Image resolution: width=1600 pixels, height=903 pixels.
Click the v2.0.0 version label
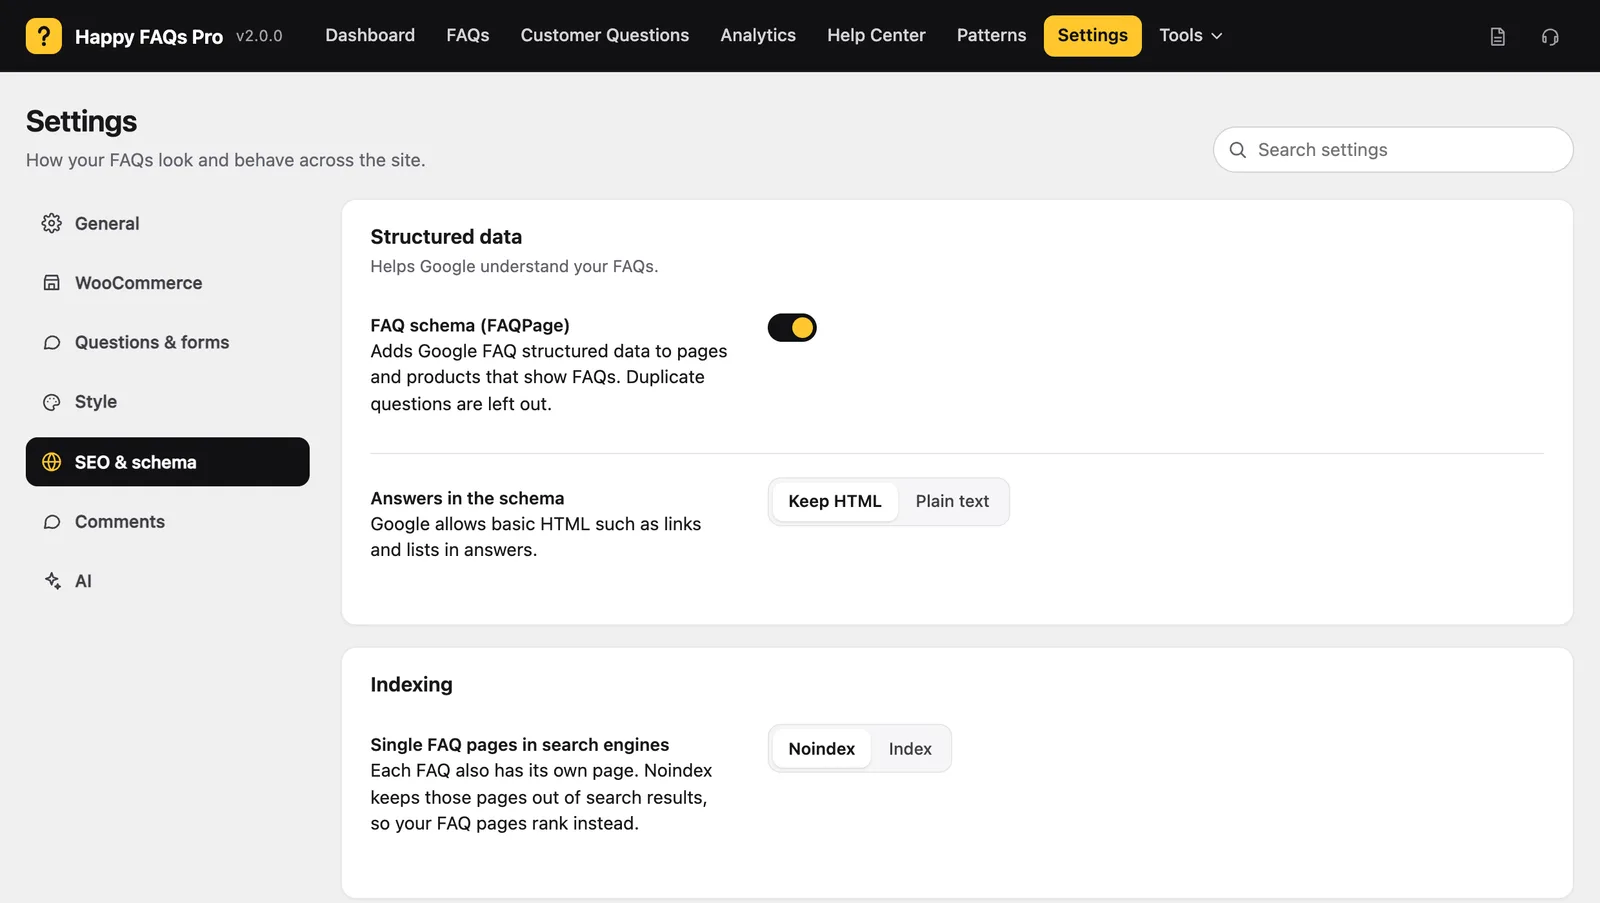point(259,36)
